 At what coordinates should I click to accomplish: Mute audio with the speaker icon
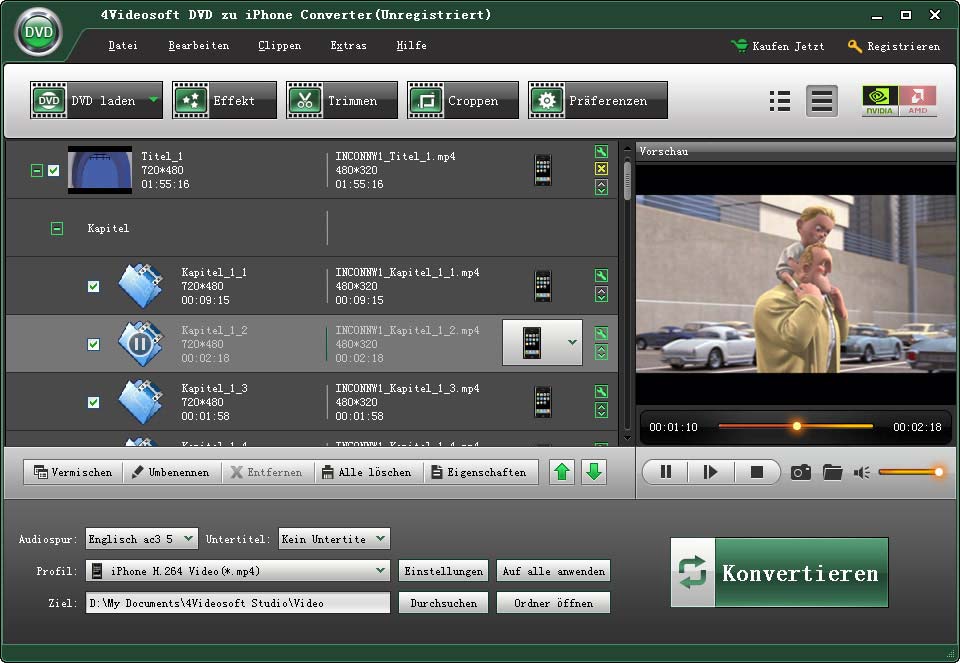point(861,472)
